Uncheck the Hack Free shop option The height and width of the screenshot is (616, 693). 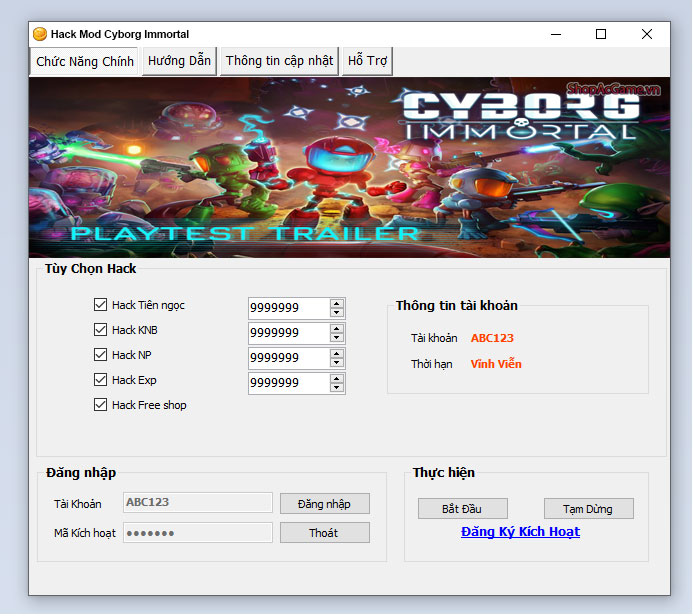coord(100,405)
